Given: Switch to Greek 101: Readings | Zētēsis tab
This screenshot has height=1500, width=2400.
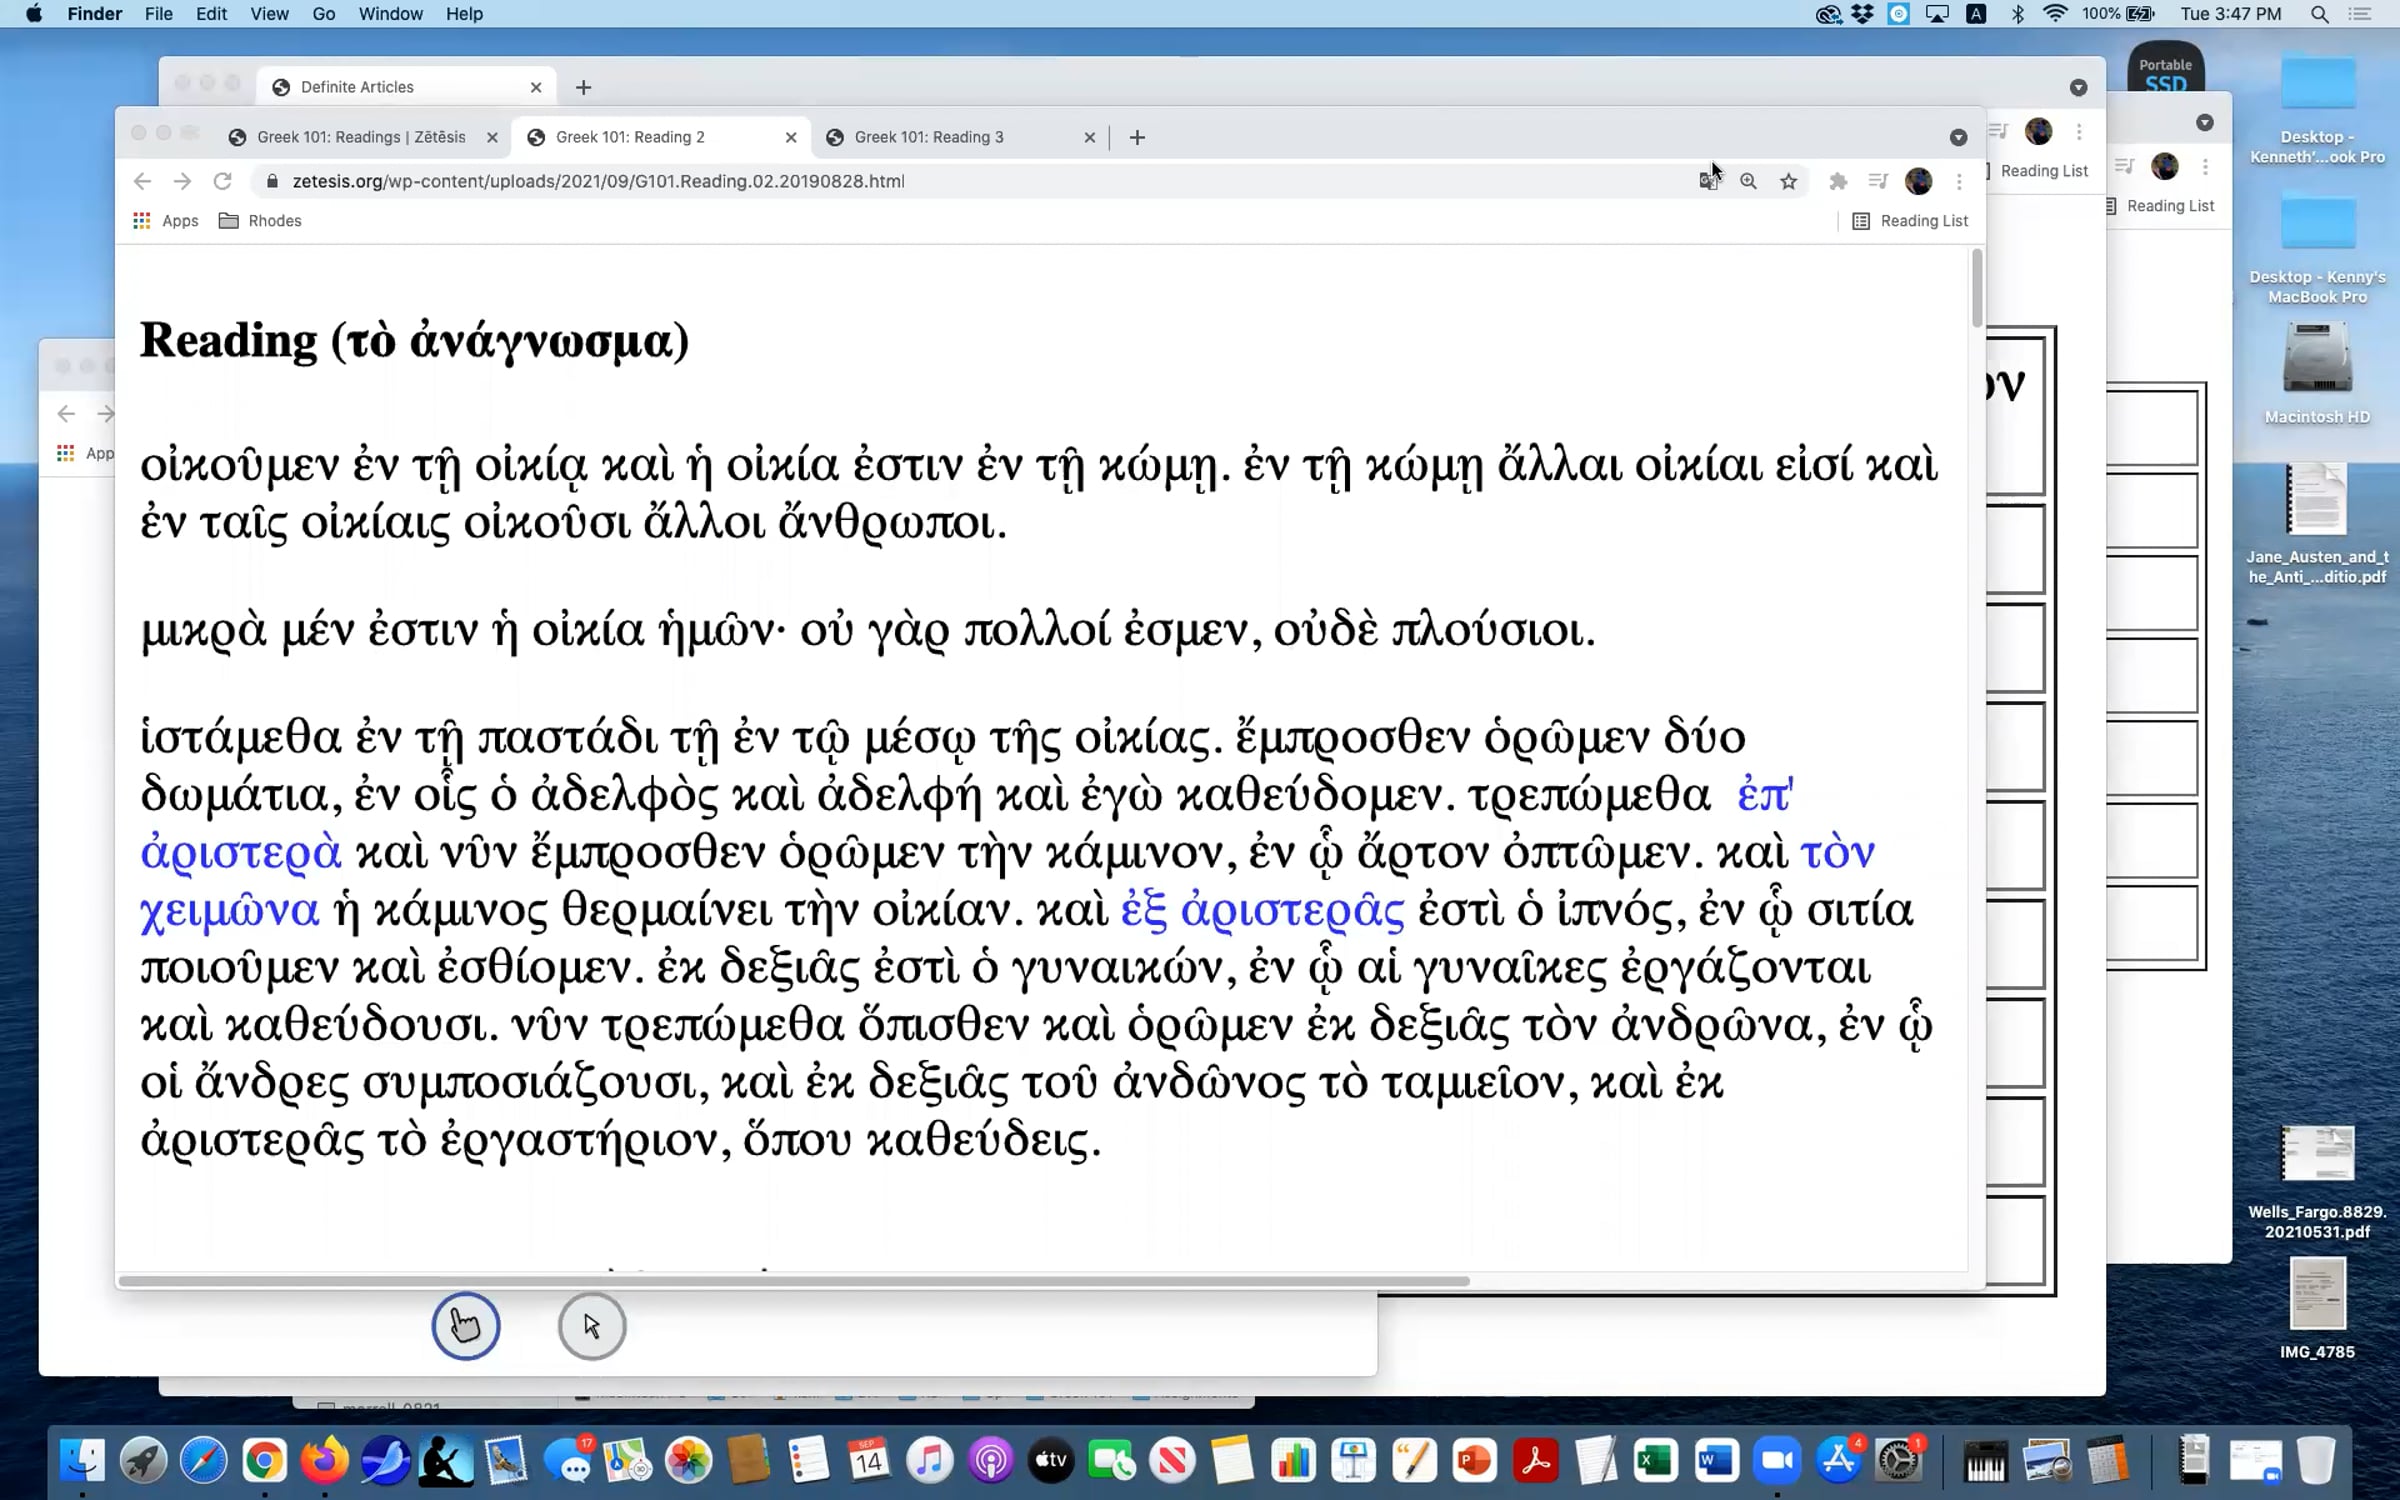Looking at the screenshot, I should point(360,137).
